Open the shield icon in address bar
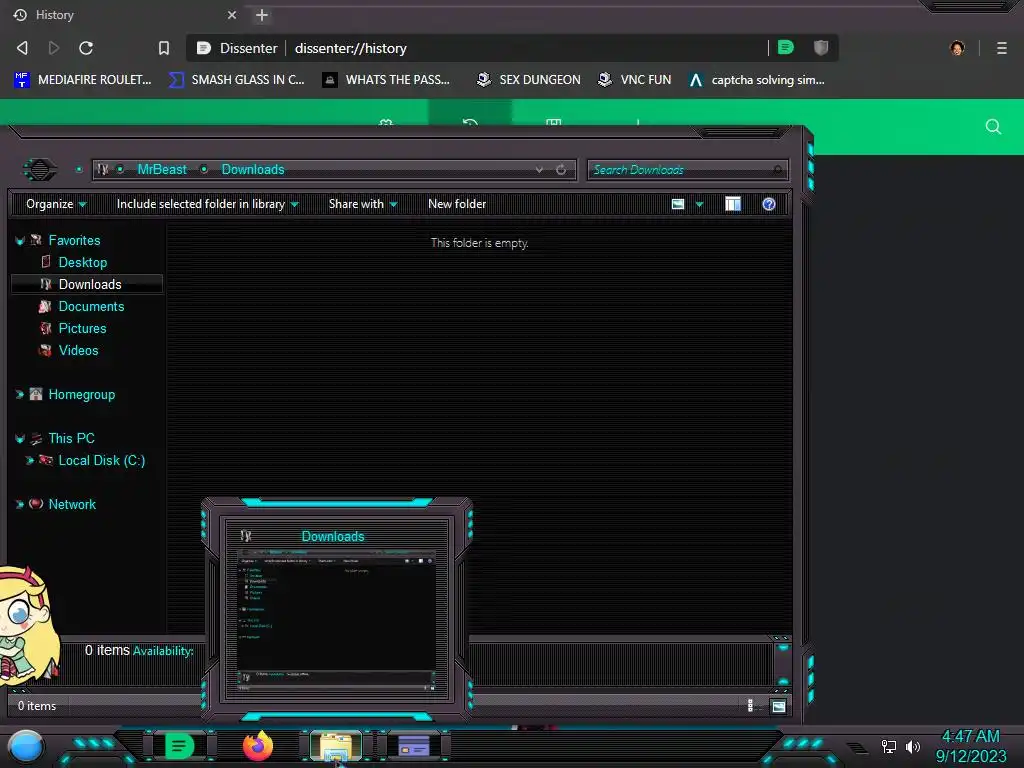Screen dimensions: 1024x768 tap(821, 47)
